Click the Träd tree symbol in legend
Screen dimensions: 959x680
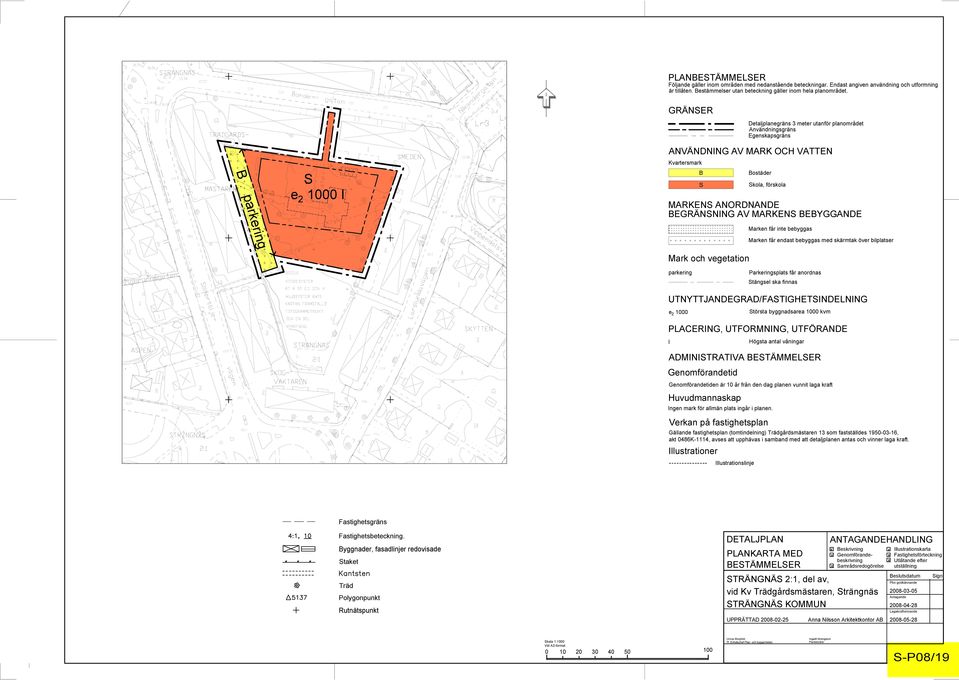(297, 585)
